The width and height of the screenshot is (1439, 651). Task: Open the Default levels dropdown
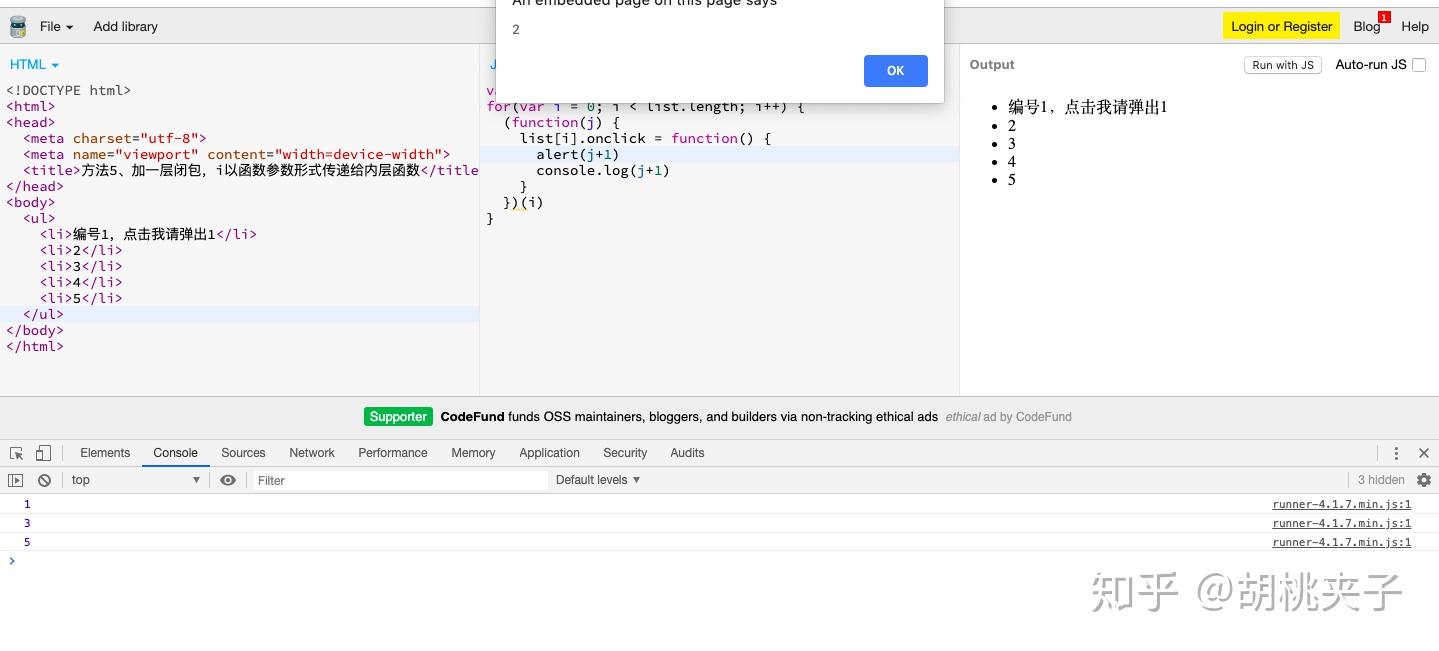coord(598,480)
